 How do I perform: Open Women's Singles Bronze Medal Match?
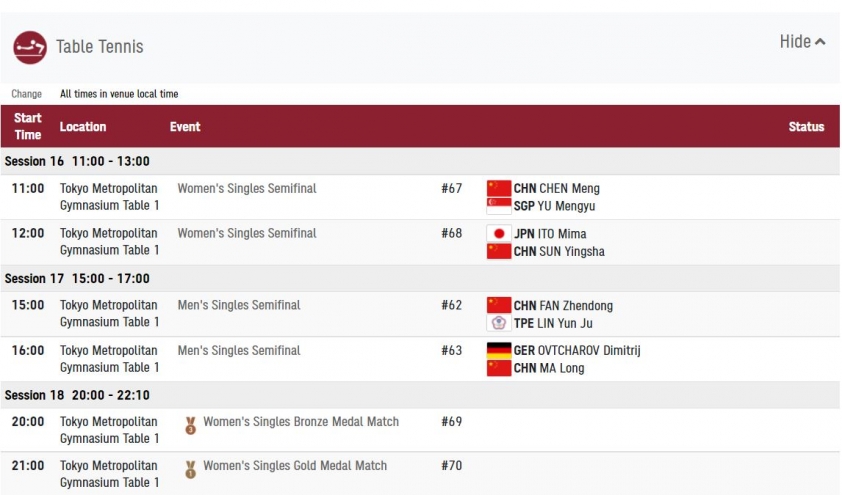pyautogui.click(x=301, y=421)
